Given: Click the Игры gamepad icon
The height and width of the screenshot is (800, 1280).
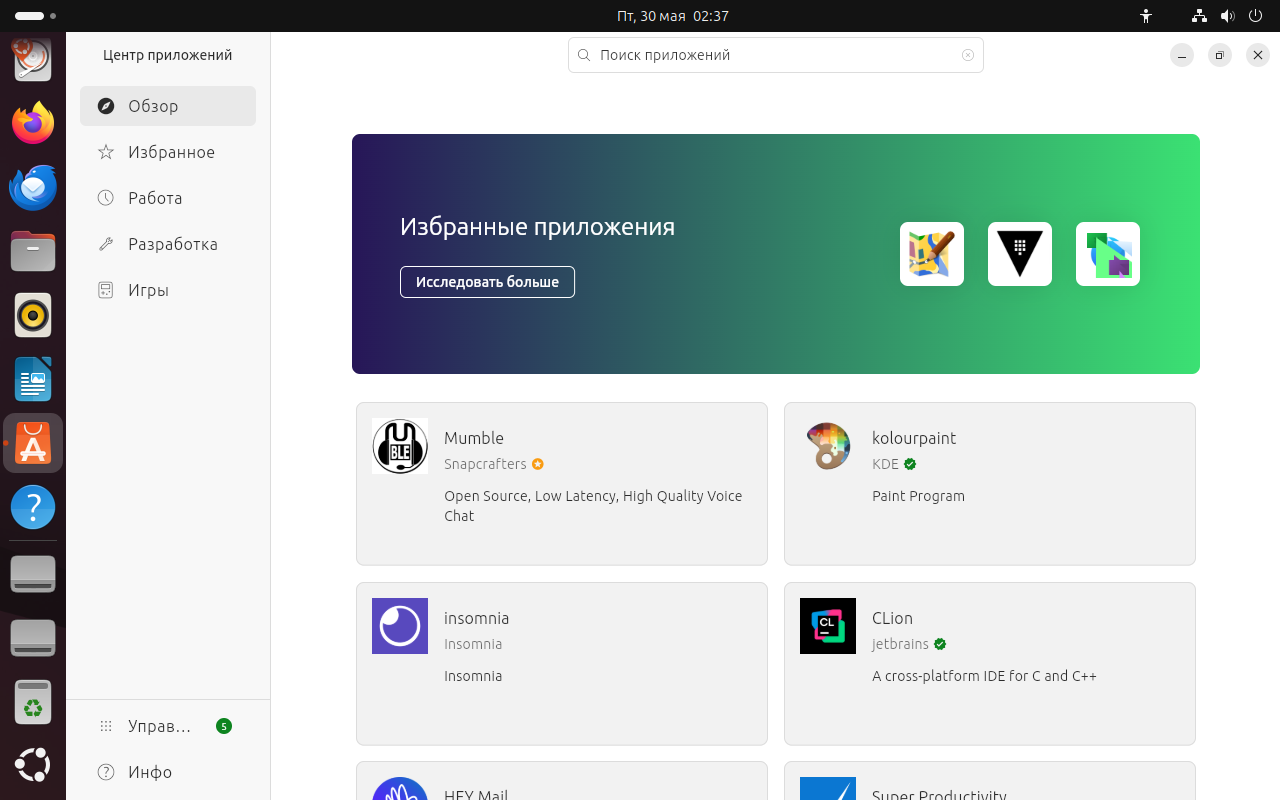Looking at the screenshot, I should pos(106,290).
